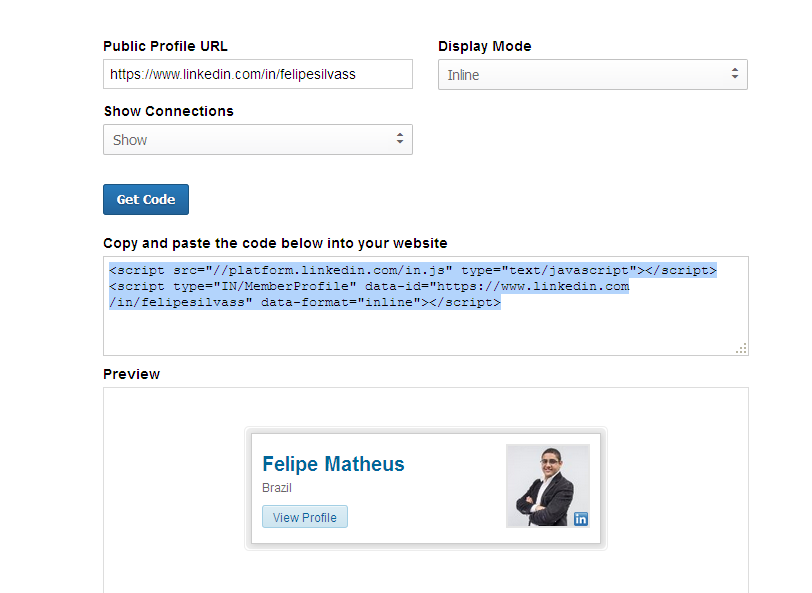Click the Show Connections dropdown arrows

tap(400, 138)
